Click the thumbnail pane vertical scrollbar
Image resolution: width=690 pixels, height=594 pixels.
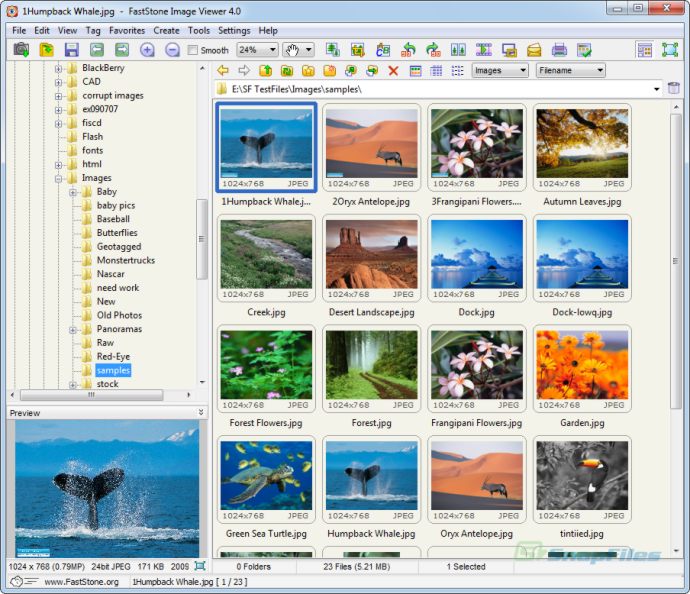pyautogui.click(x=675, y=260)
